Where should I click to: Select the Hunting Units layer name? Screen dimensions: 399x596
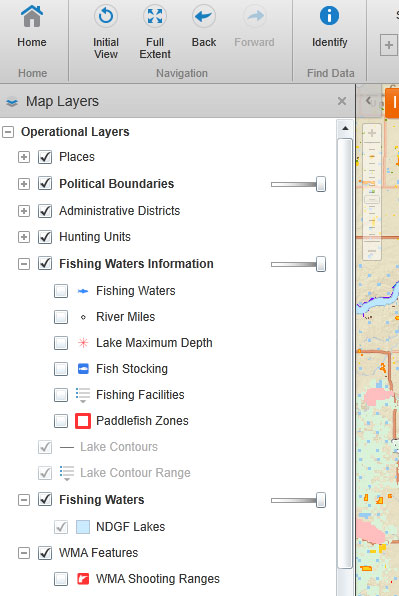click(95, 237)
